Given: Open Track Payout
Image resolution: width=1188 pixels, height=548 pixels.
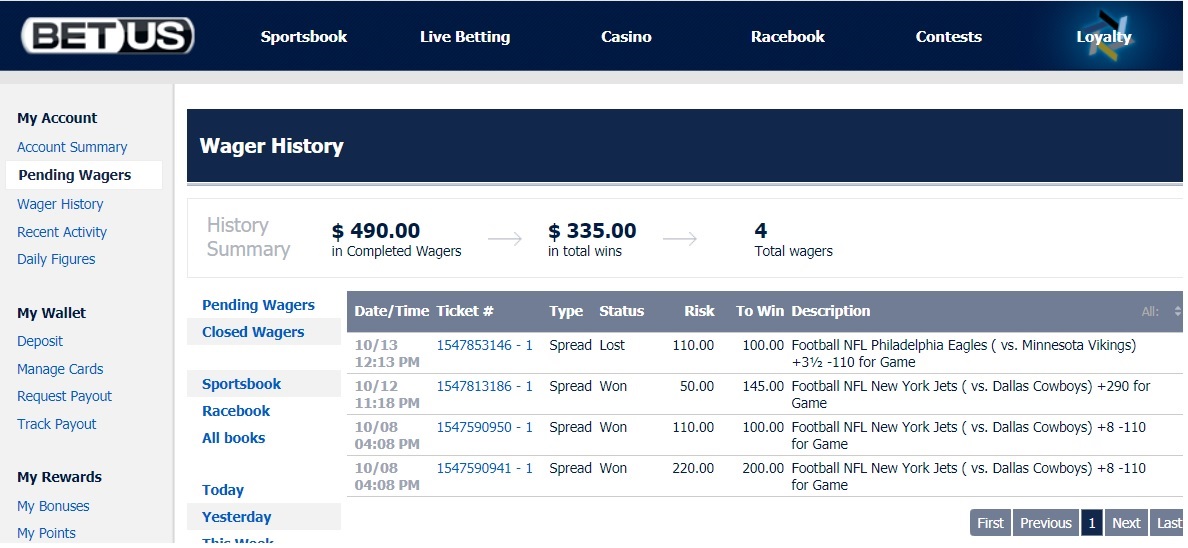Looking at the screenshot, I should click(x=57, y=424).
